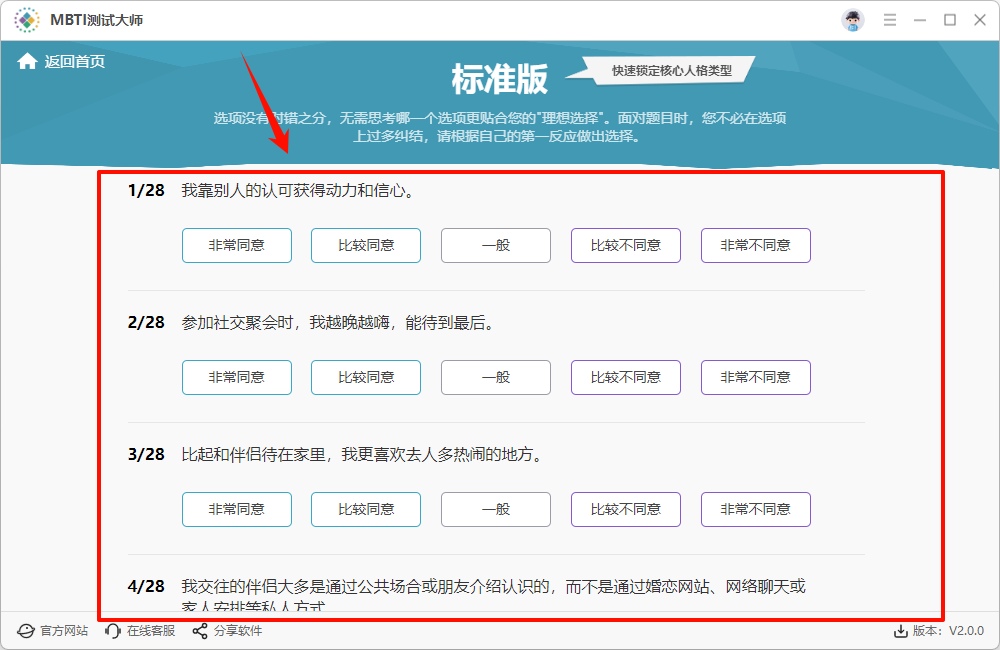This screenshot has width=1000, height=650.
Task: Open the user avatar in title bar
Action: 853,19
